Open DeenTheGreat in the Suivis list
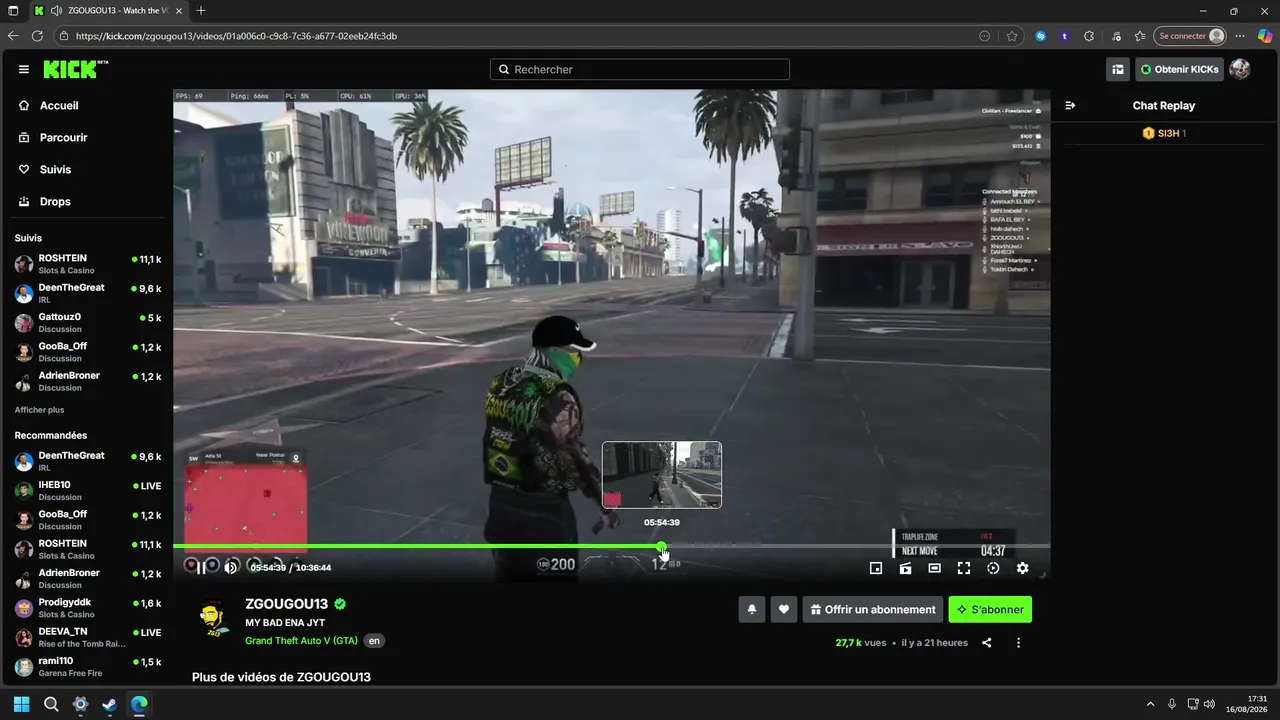Image resolution: width=1280 pixels, height=720 pixels. point(88,293)
